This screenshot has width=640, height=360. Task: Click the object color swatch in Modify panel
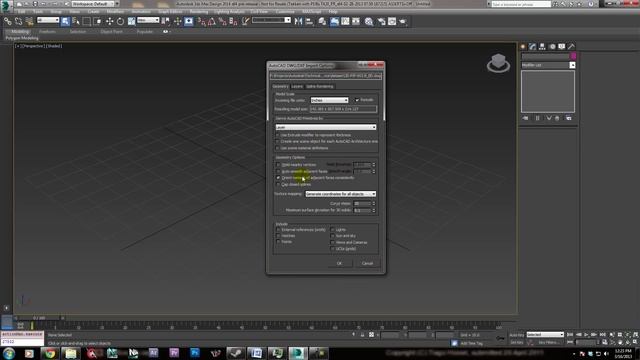[573, 56]
